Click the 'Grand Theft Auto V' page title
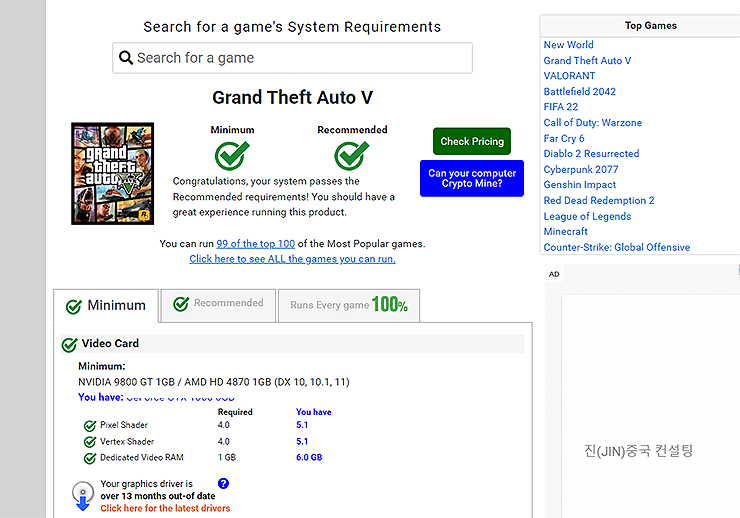Screen dimensions: 740x518 [293, 98]
